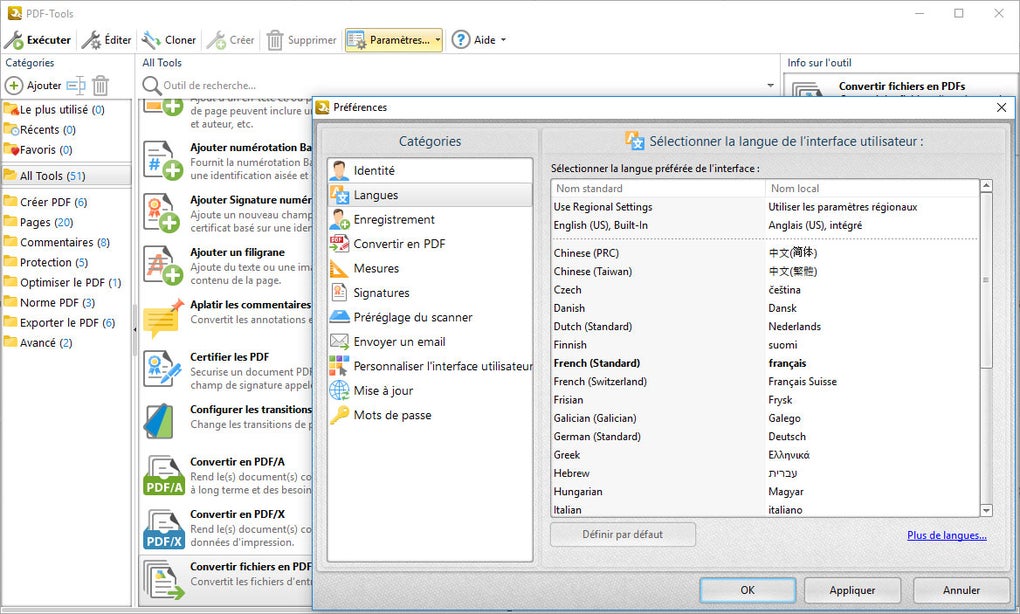Click the Ajouter un filigrane tool icon
1020x614 pixels.
(163, 265)
